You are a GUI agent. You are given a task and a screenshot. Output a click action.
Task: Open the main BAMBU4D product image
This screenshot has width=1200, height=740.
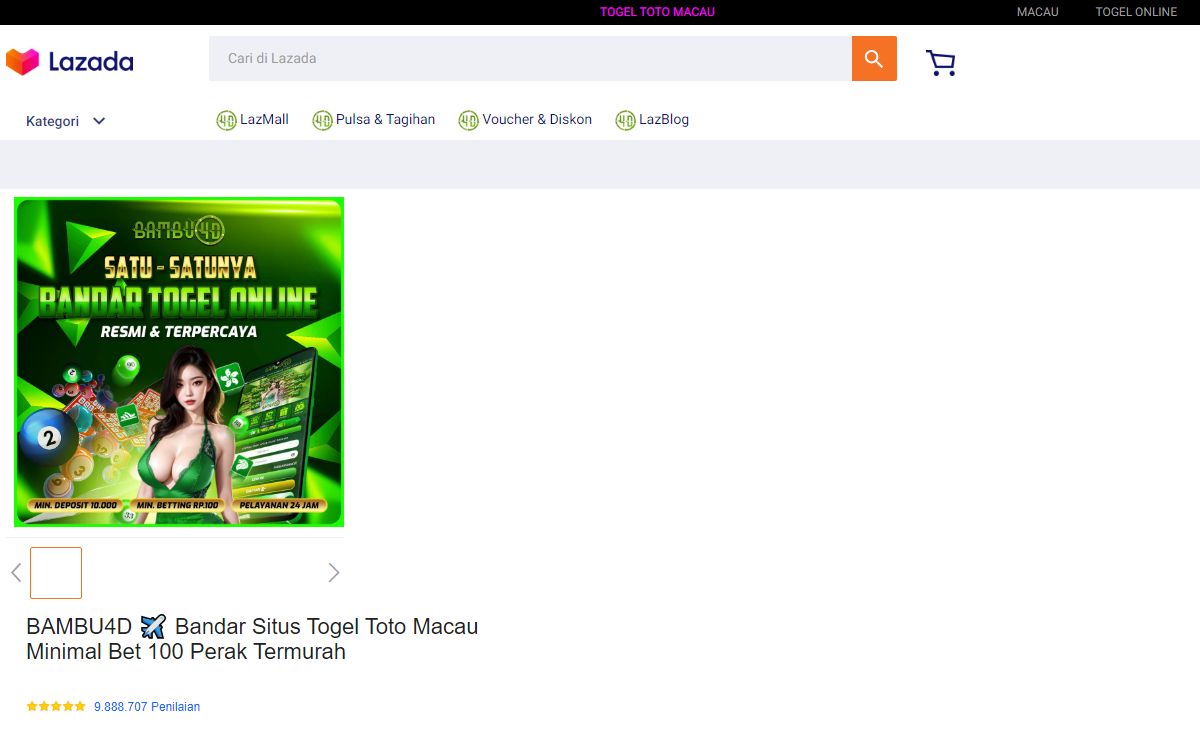pyautogui.click(x=179, y=362)
